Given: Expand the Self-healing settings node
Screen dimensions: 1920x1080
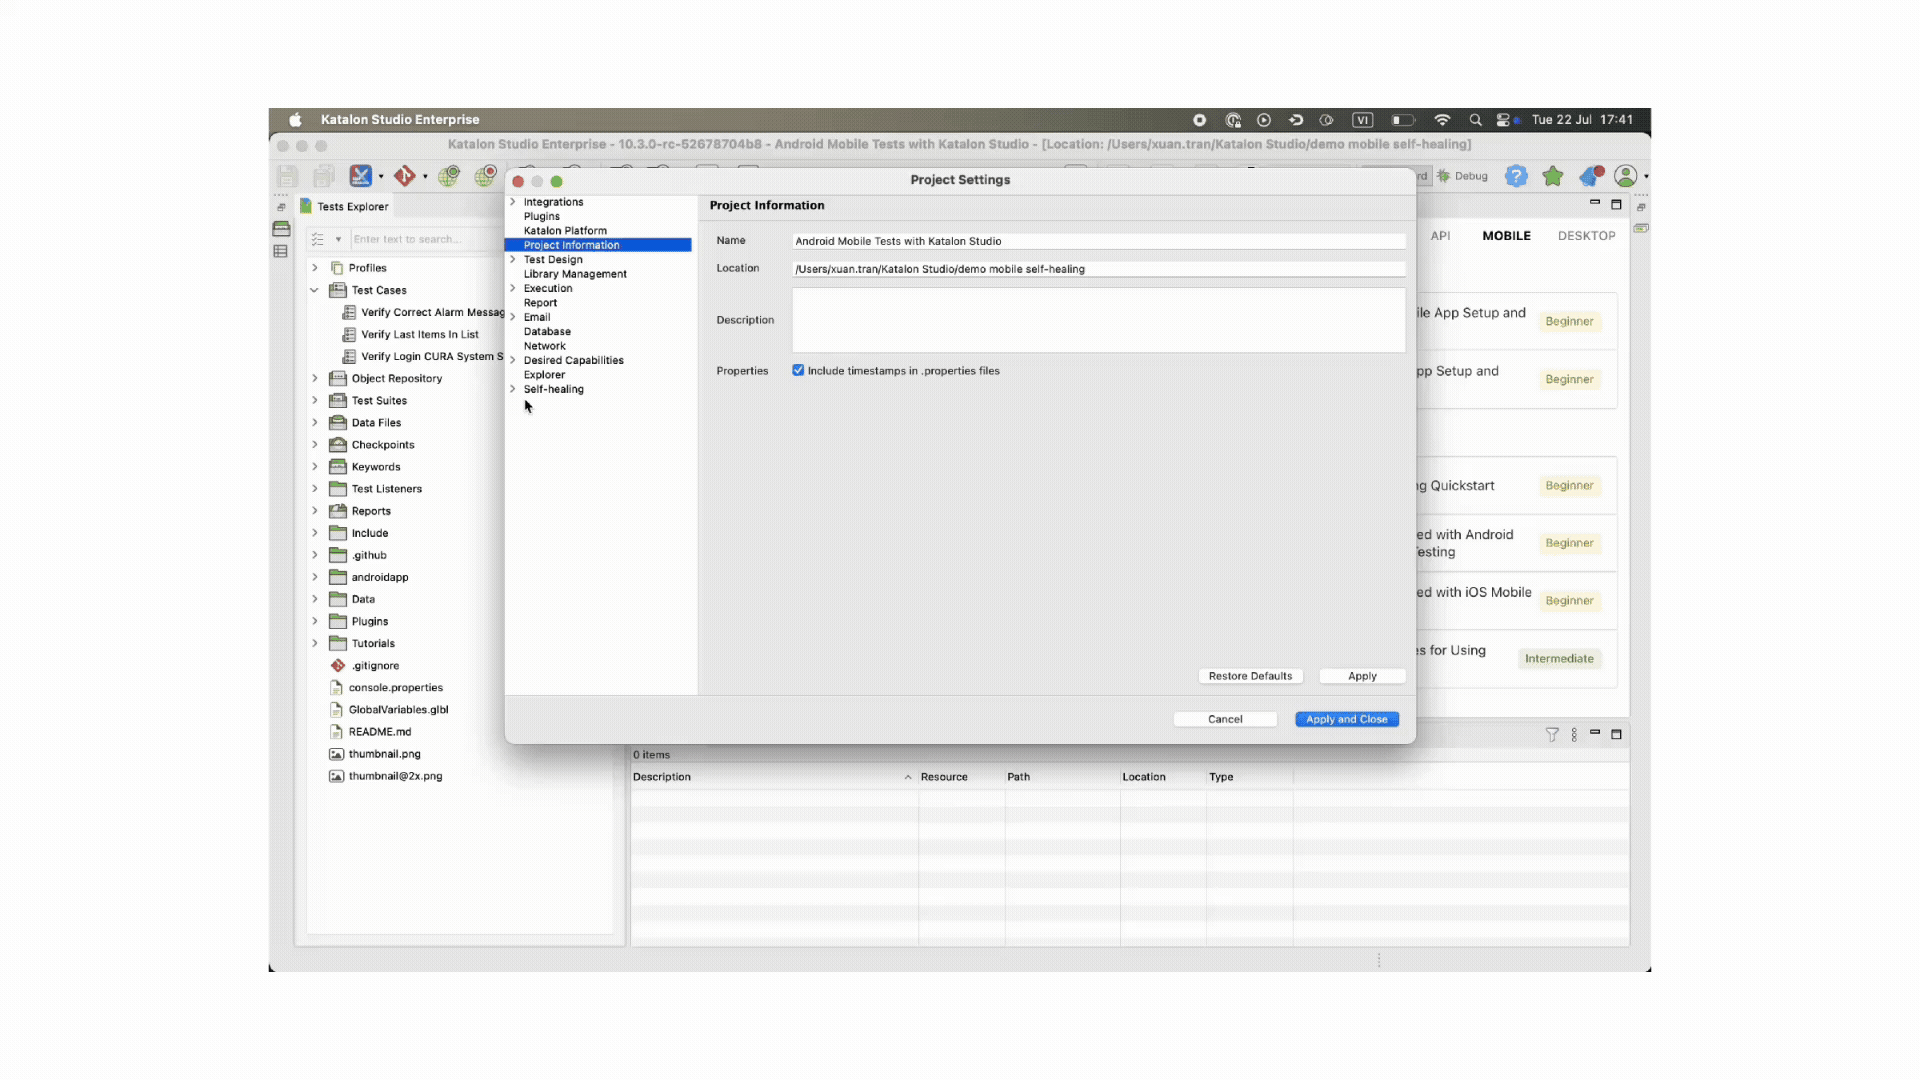Looking at the screenshot, I should [513, 390].
